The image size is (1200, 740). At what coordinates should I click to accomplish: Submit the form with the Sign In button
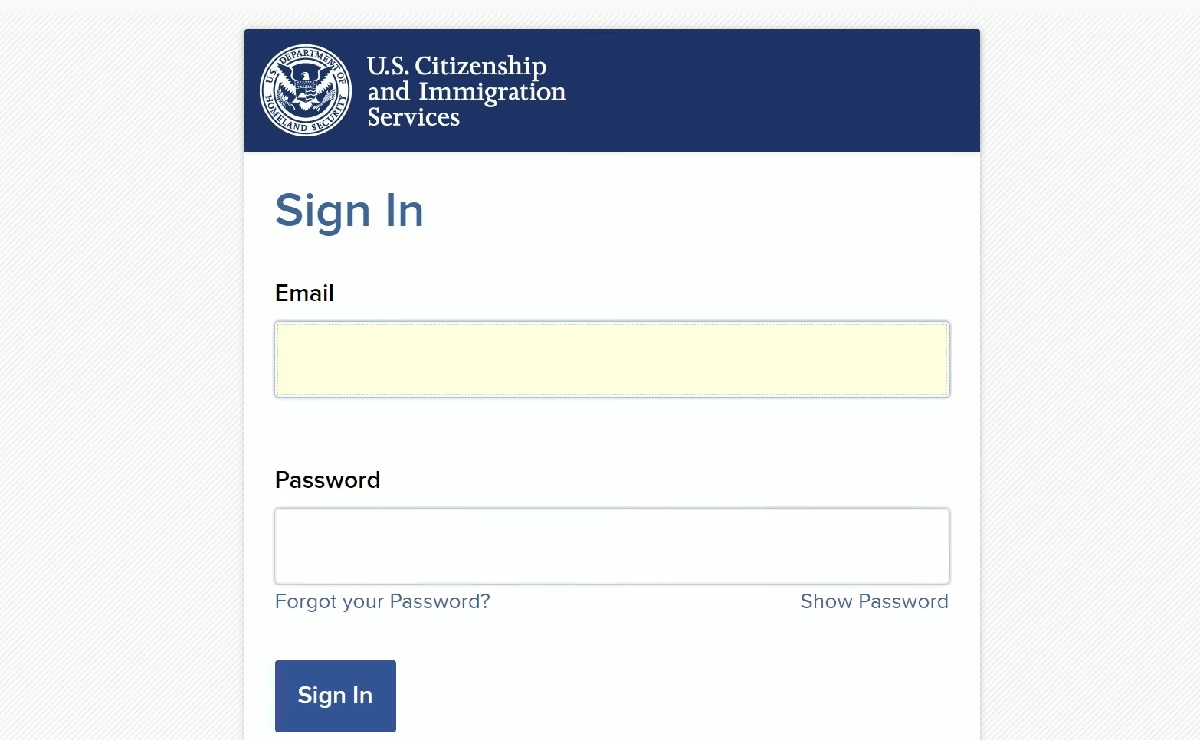(335, 695)
